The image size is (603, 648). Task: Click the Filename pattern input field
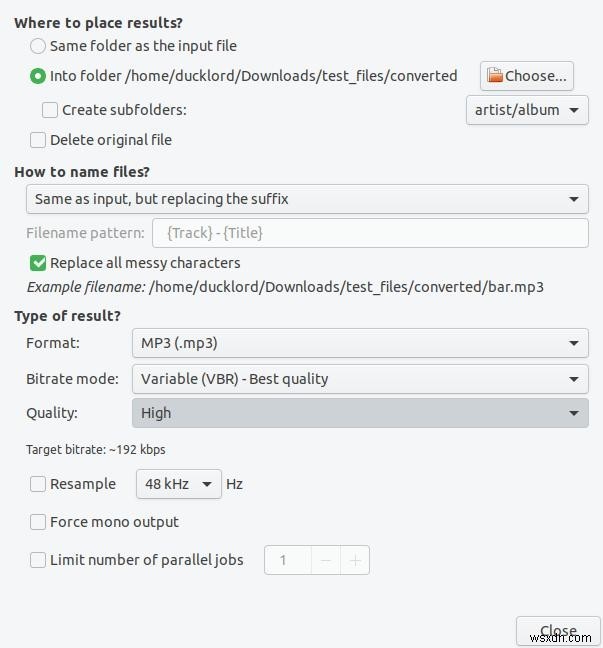click(x=370, y=233)
